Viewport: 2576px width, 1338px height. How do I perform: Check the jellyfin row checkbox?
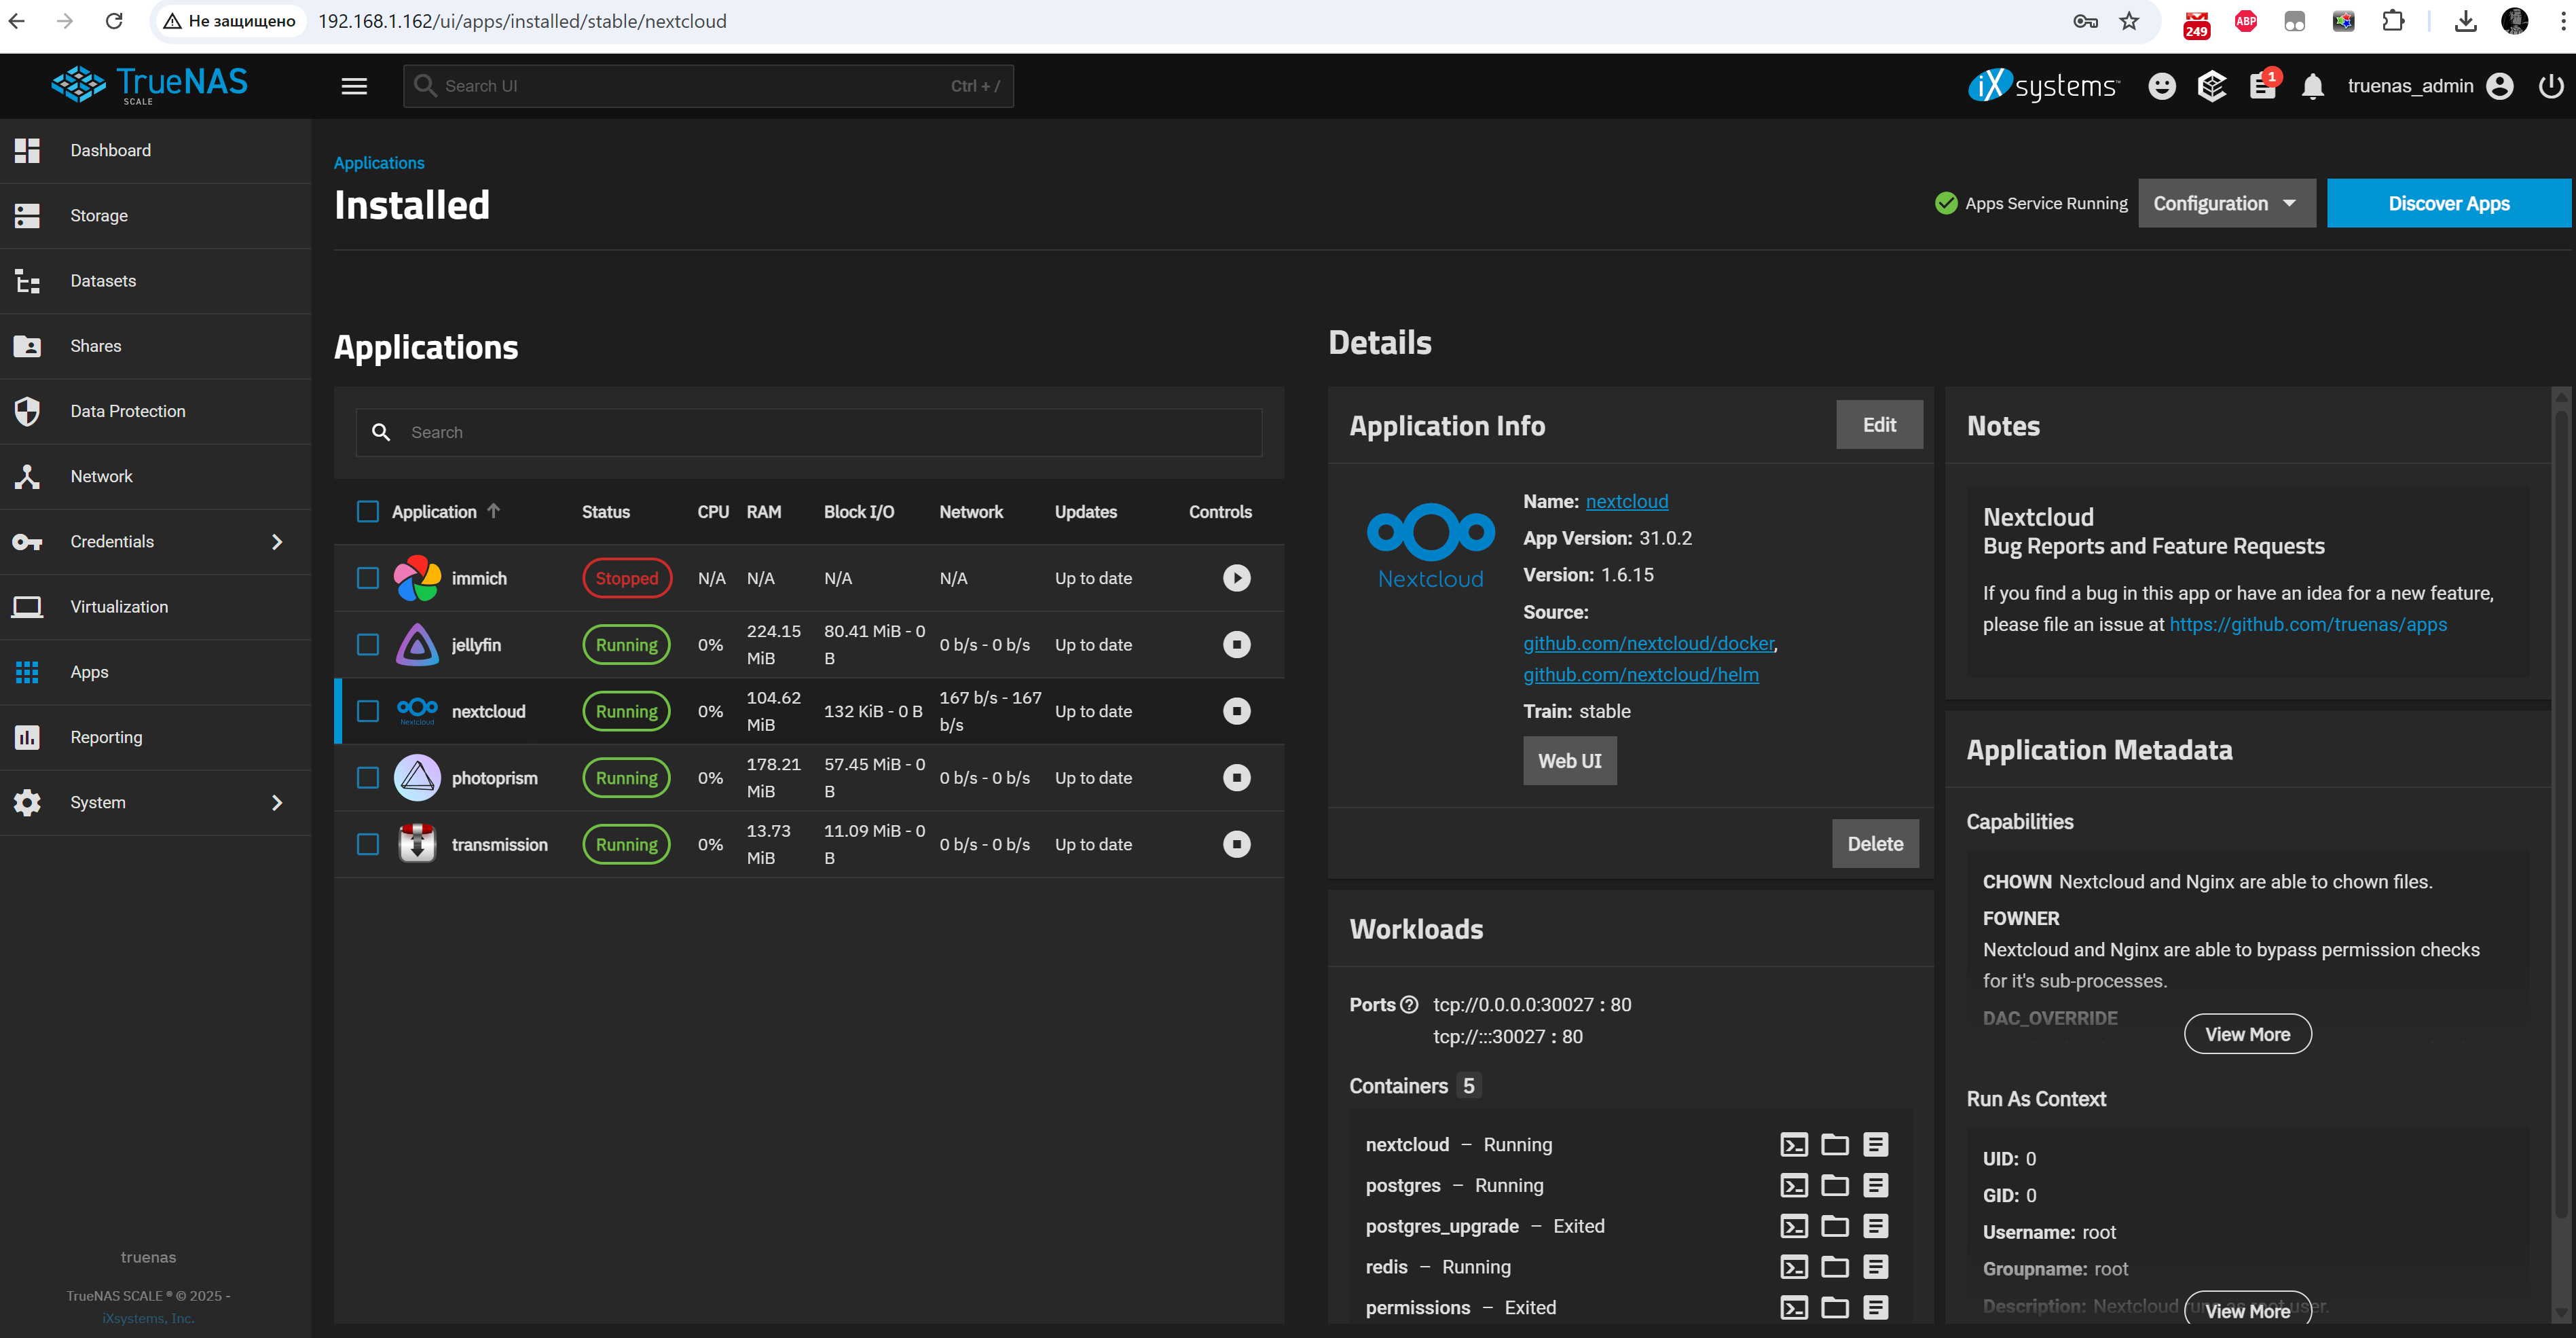point(368,645)
